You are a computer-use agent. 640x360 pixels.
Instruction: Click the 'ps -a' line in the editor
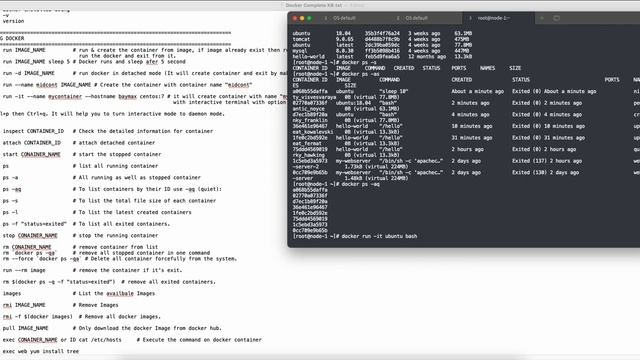(x=102, y=178)
